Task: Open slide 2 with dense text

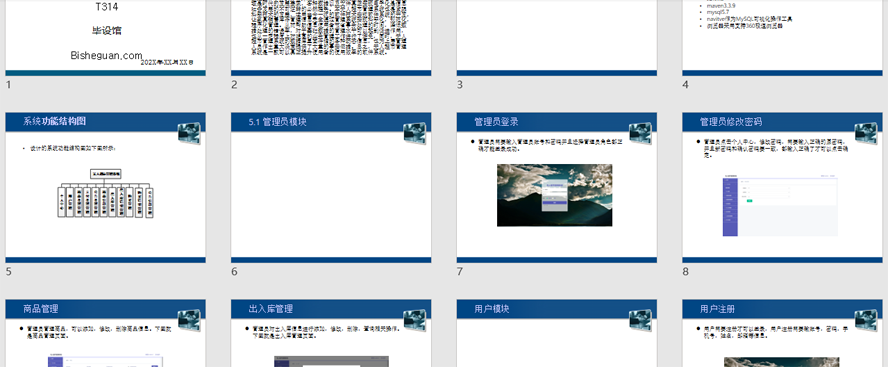Action: pyautogui.click(x=331, y=37)
